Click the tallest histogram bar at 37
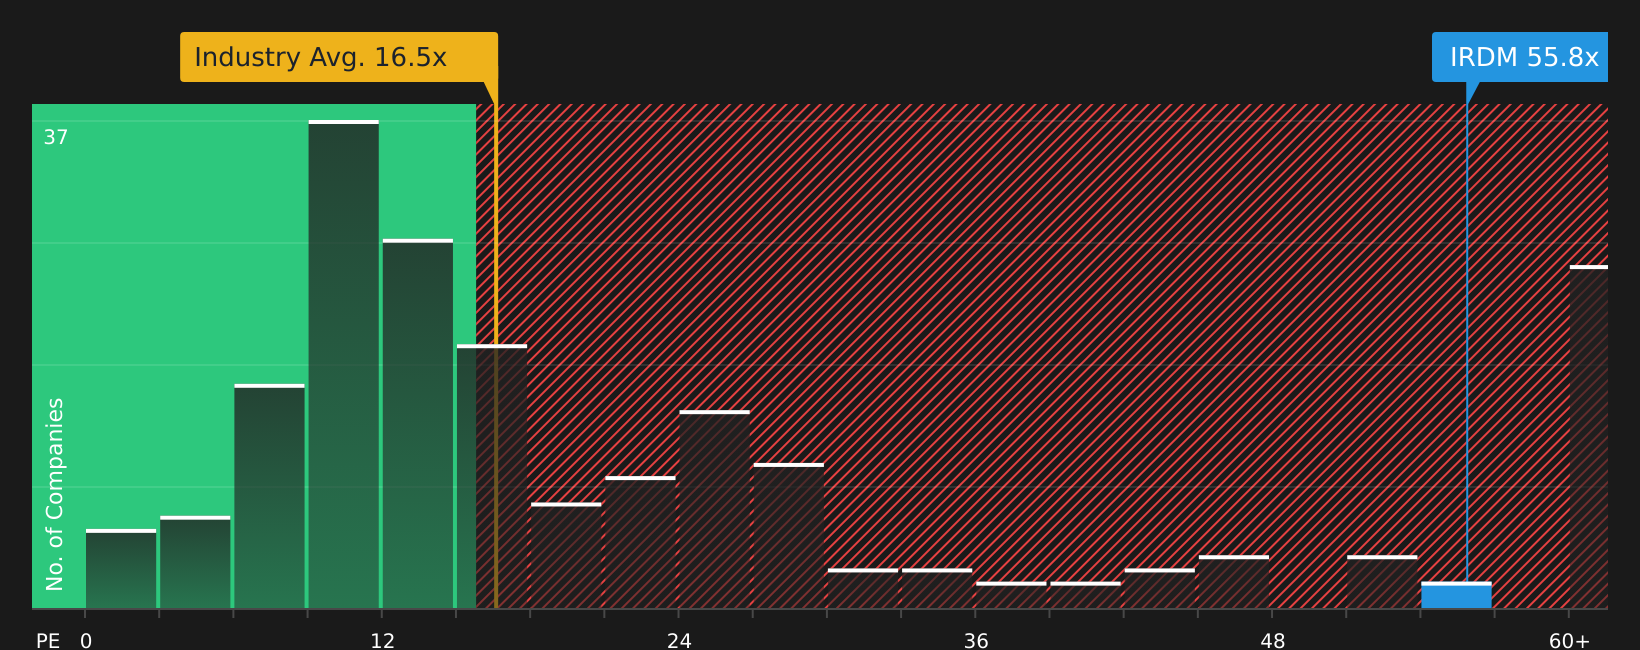 tap(344, 364)
